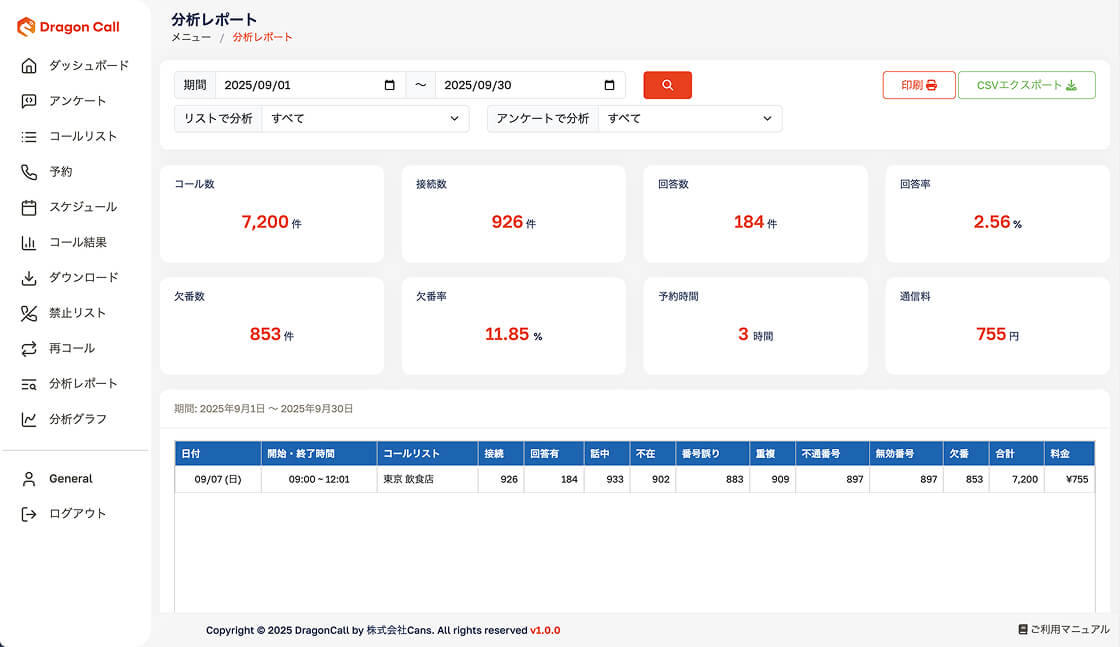The height and width of the screenshot is (647, 1120).
Task: Open 予約 phone icon in sidebar
Action: (29, 172)
